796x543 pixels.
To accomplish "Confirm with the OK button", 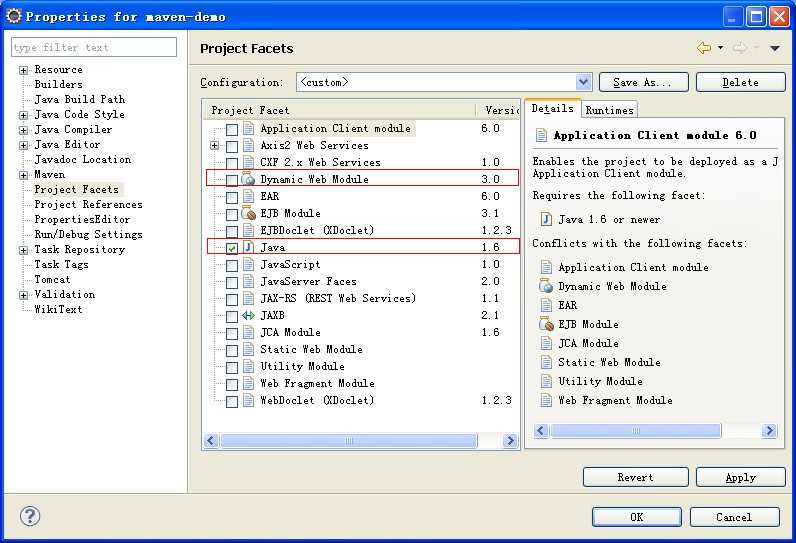I will 637,517.
